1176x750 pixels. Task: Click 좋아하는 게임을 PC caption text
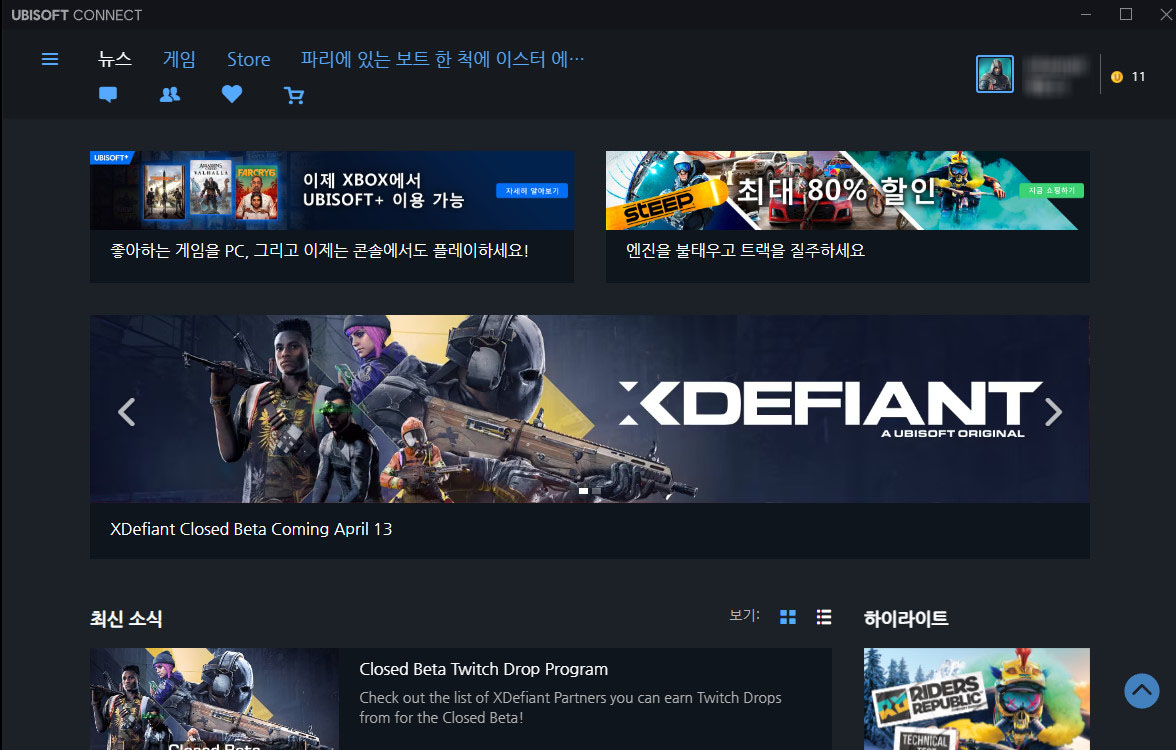(320, 250)
